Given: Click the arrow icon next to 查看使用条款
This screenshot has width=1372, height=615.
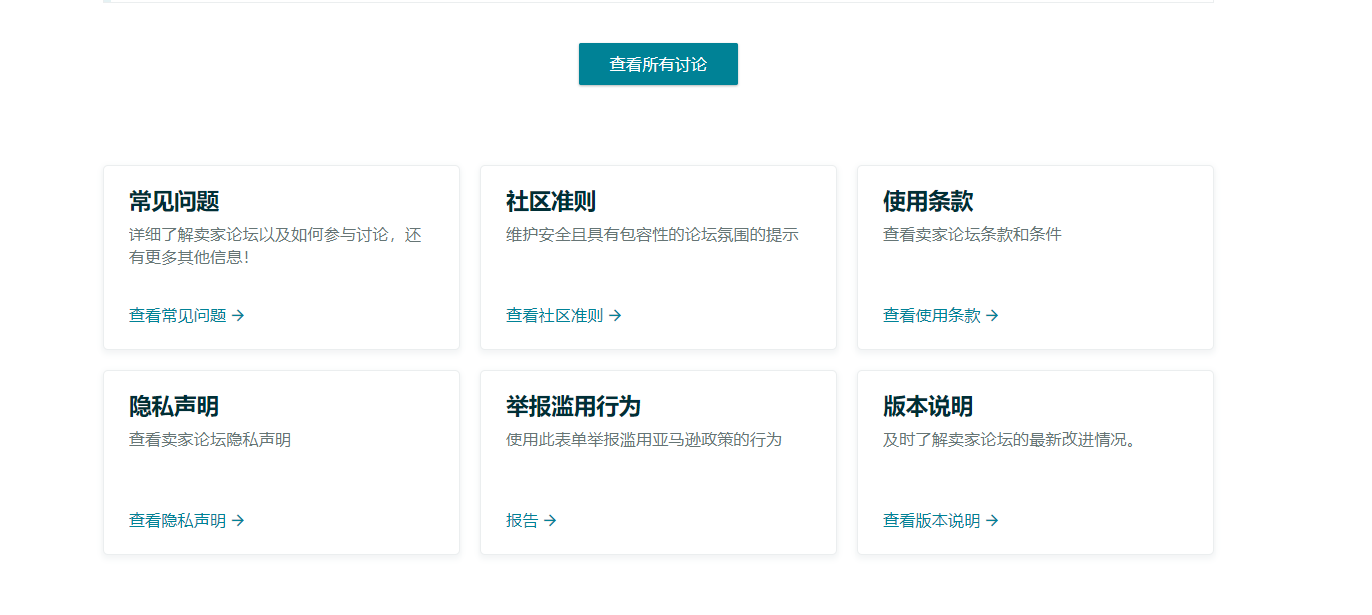Looking at the screenshot, I should click(992, 315).
